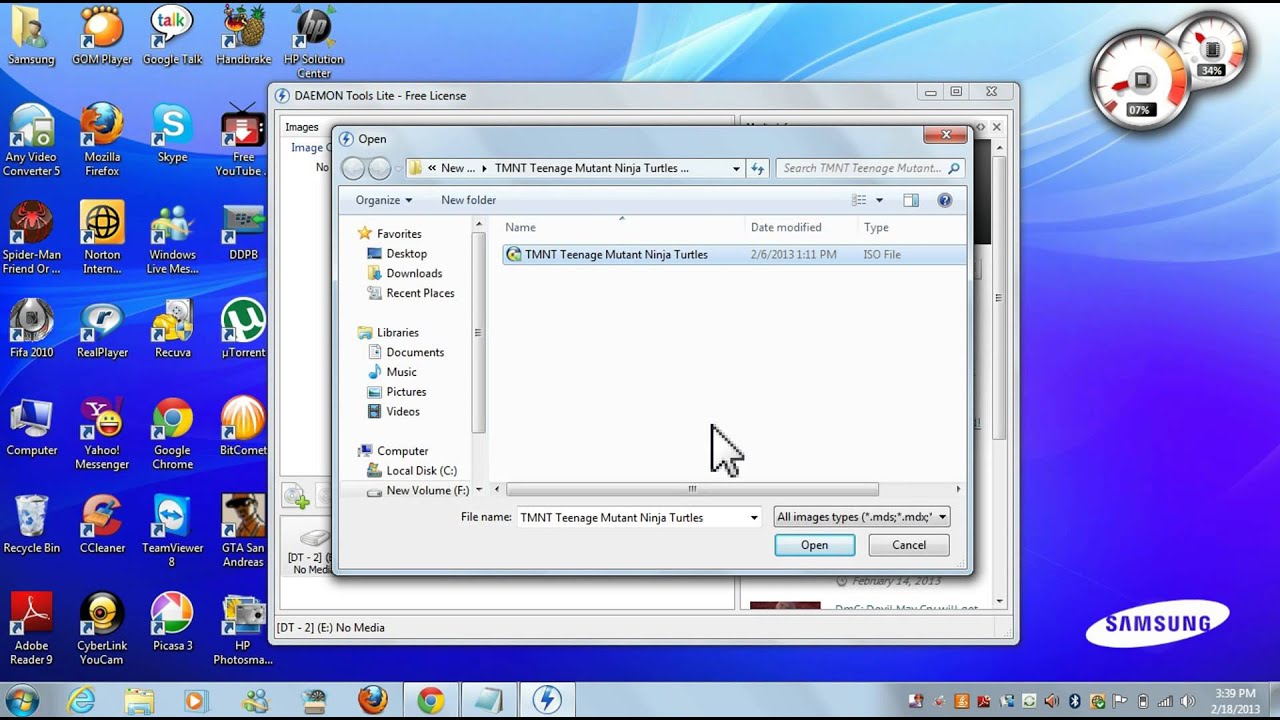Image resolution: width=1280 pixels, height=720 pixels.
Task: Expand the recent pages arrow beside Forward
Action: tap(398, 168)
